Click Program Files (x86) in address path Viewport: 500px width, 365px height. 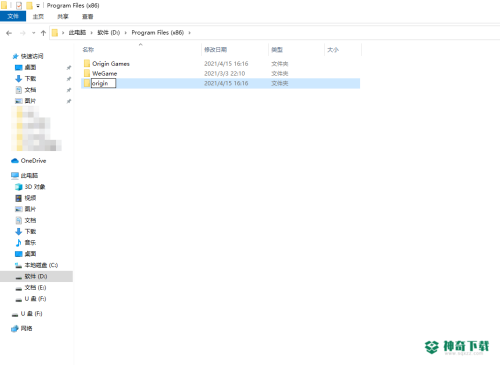pos(158,32)
